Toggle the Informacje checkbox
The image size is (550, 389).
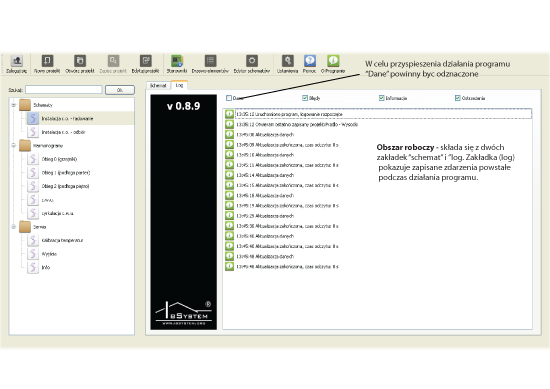pyautogui.click(x=382, y=98)
